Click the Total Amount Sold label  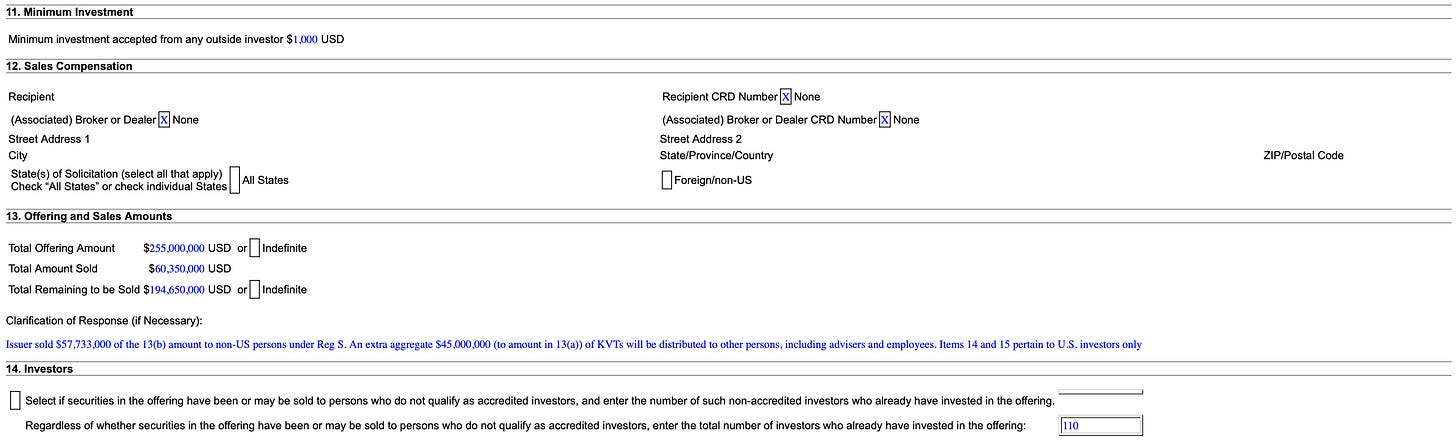point(53,269)
